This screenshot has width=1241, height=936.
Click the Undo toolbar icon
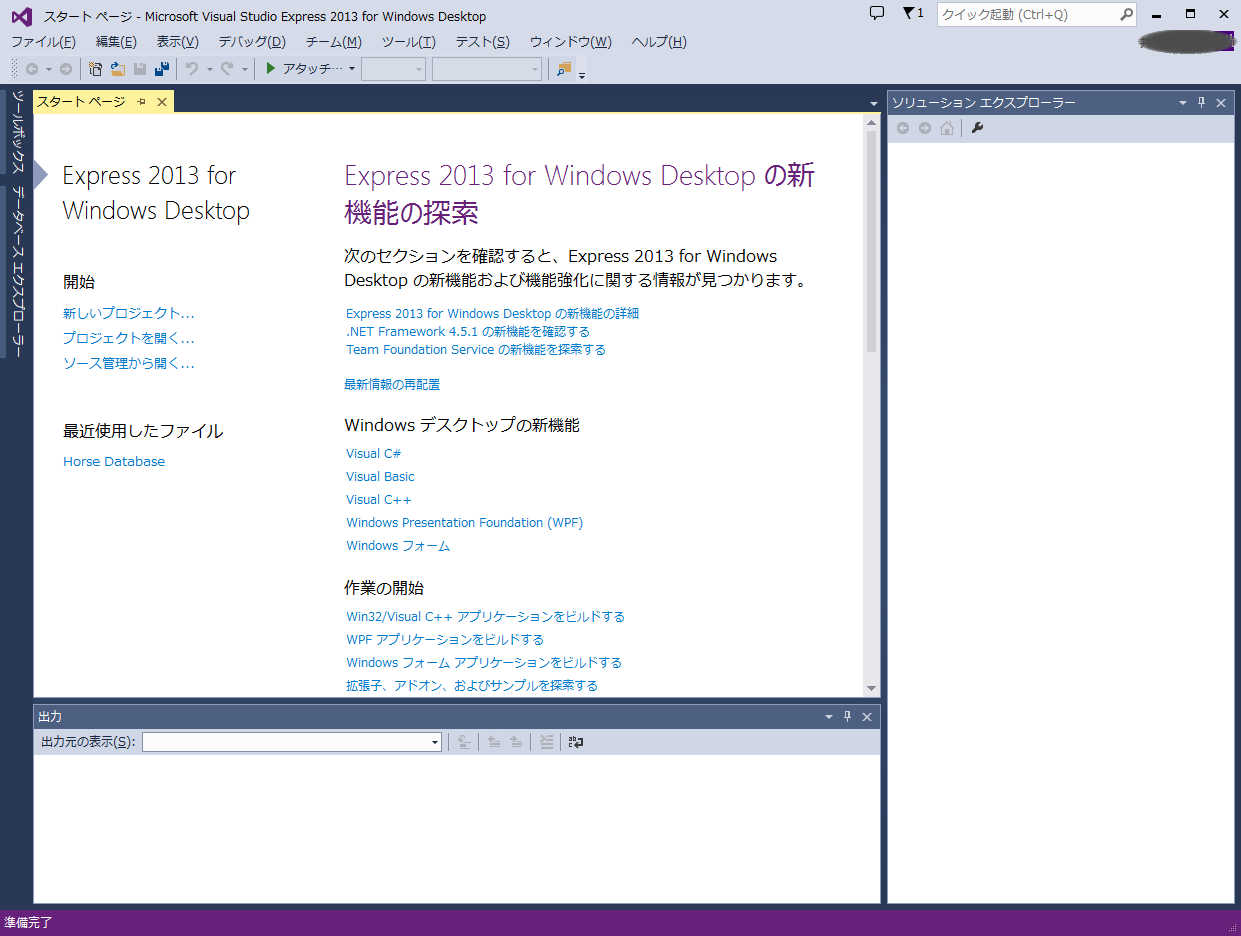point(192,69)
